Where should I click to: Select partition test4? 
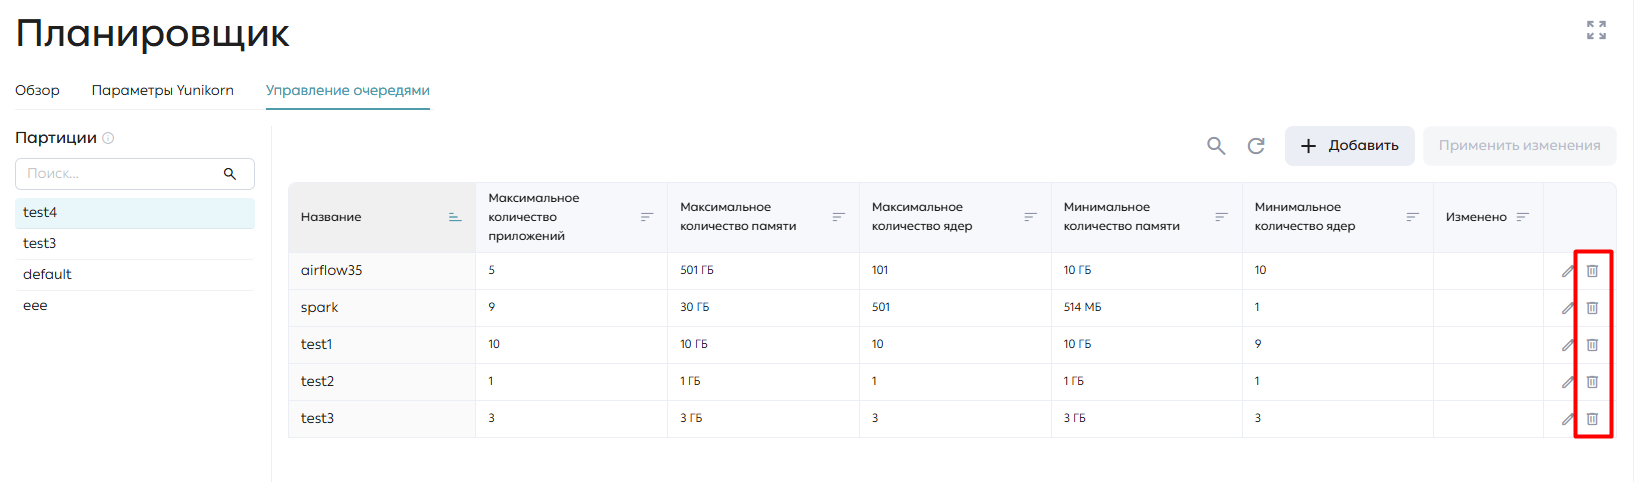tap(135, 213)
